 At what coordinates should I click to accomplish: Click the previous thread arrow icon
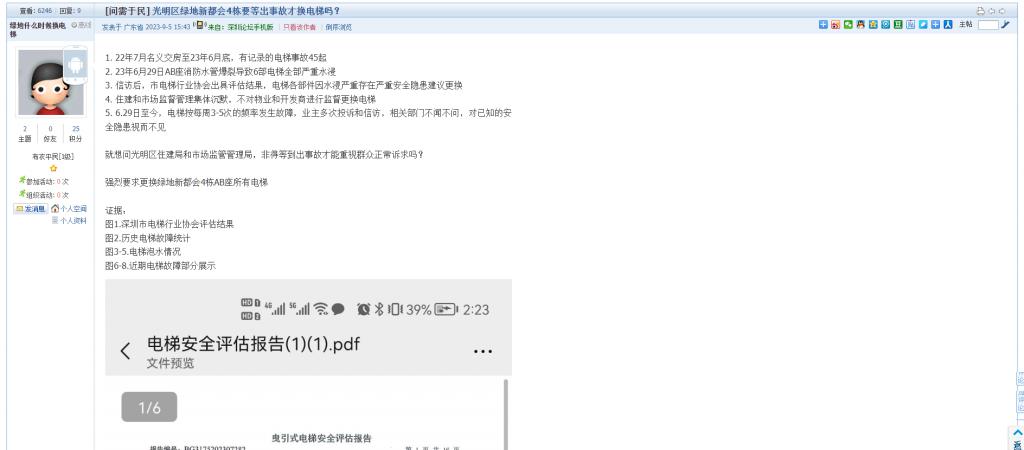click(991, 11)
